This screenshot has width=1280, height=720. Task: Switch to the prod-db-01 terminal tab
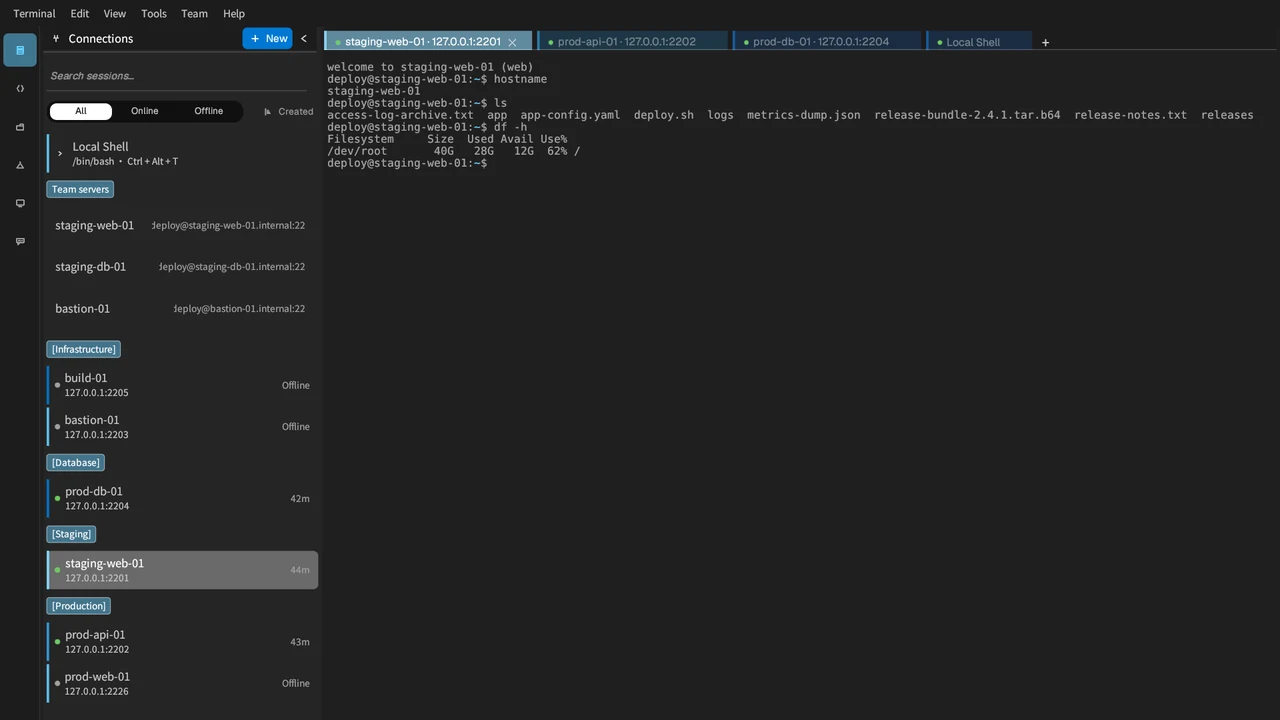(x=826, y=42)
